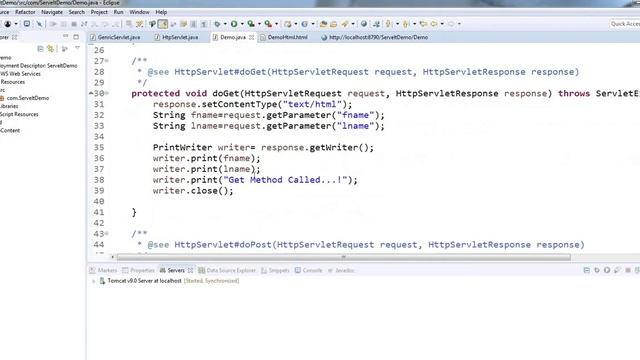Click the Open Web Browser globe icon
This screenshot has width=640, height=360.
coord(364,24)
